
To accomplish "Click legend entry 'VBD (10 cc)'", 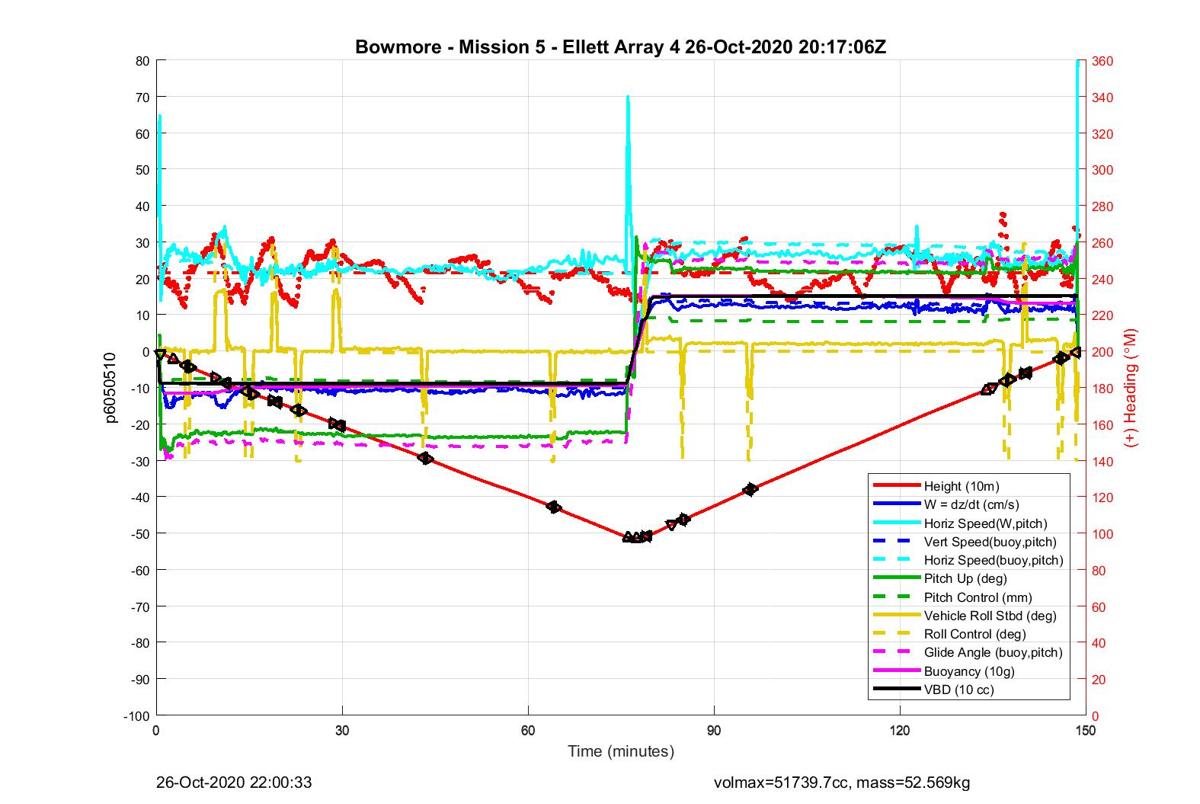I will tap(957, 690).
